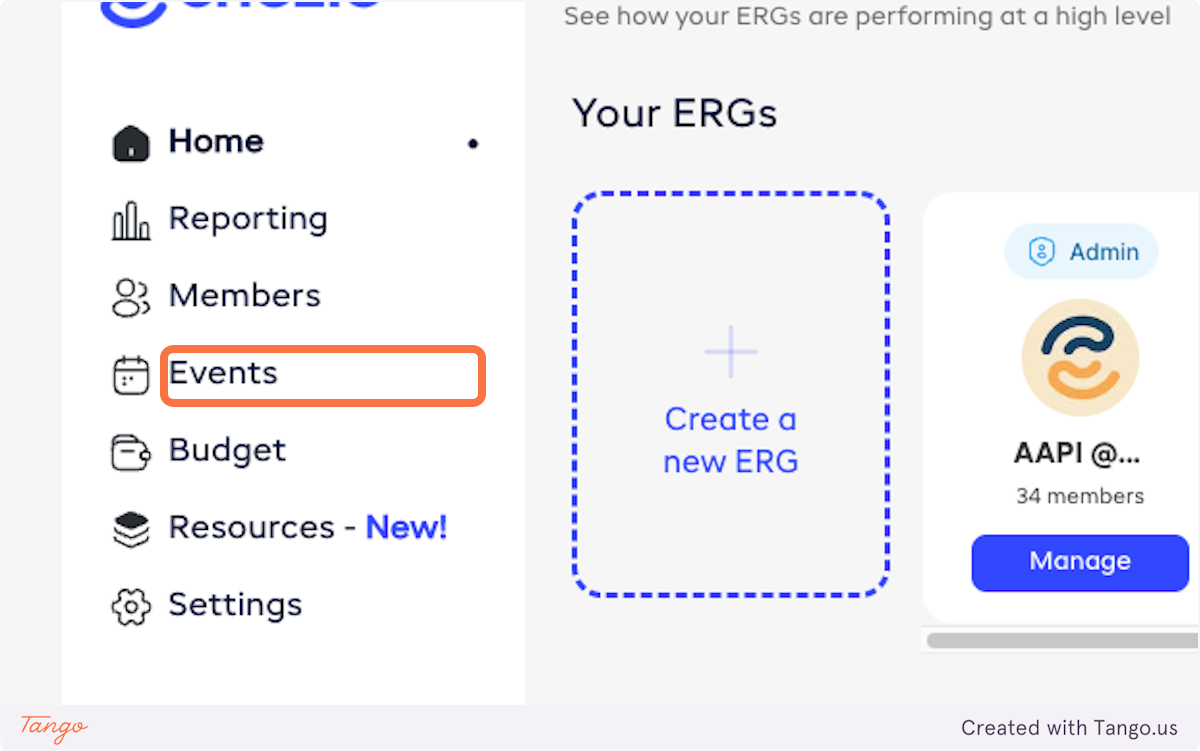Click the horizontal scrollbar under ERG cards
This screenshot has height=751, width=1200.
point(1062,640)
